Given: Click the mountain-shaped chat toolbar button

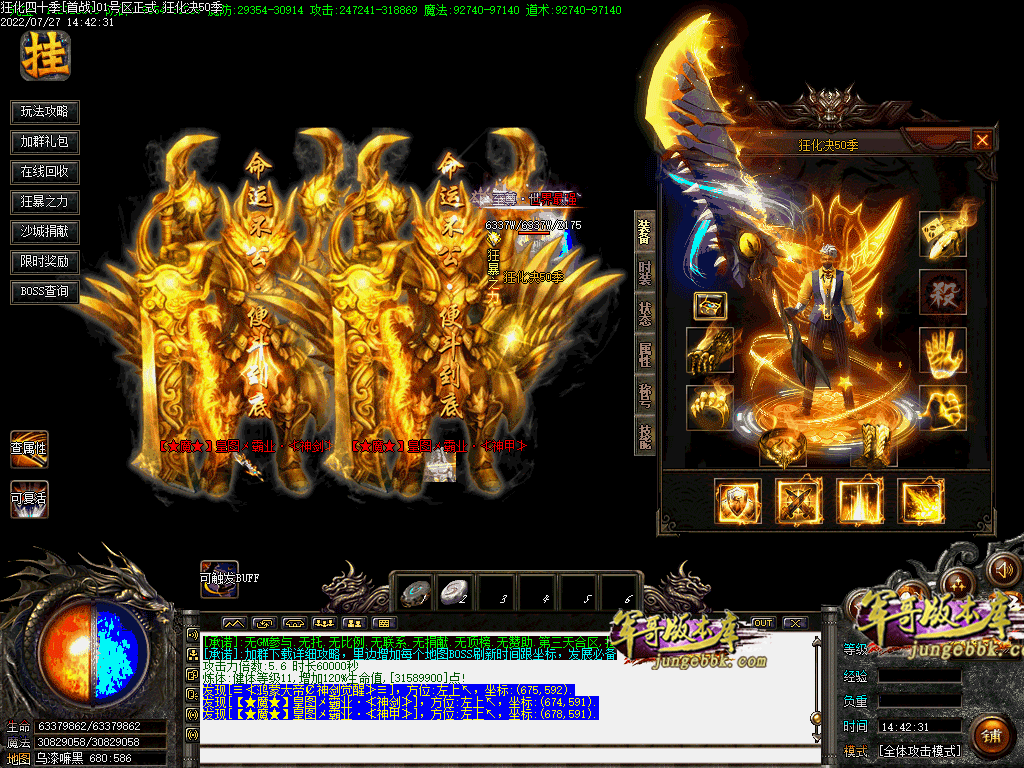Looking at the screenshot, I should [x=234, y=623].
